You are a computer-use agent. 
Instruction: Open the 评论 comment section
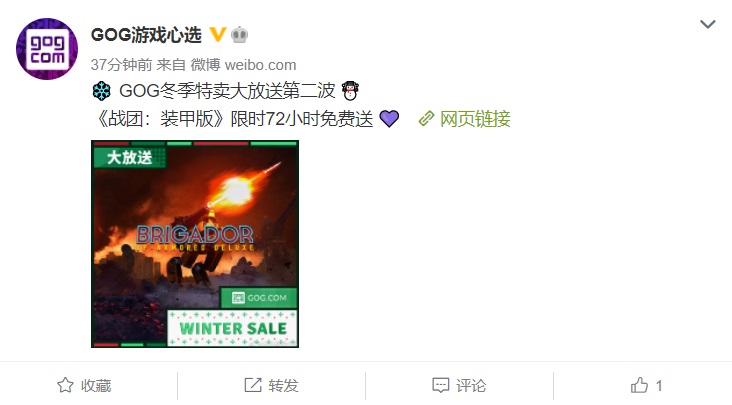tap(459, 385)
